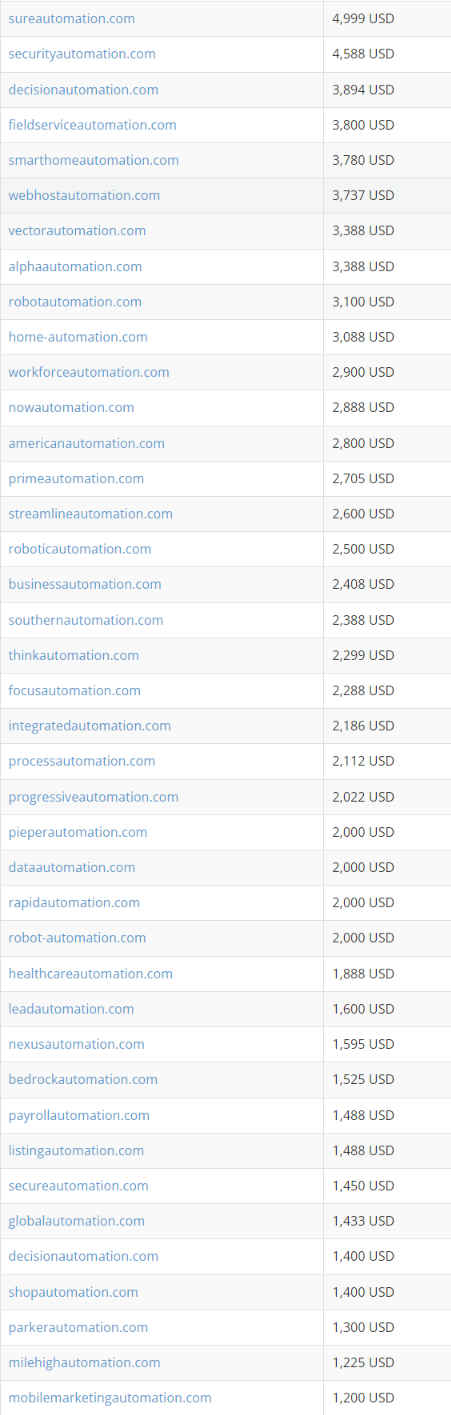Click thinkautomation.com domain

pyautogui.click(x=74, y=655)
